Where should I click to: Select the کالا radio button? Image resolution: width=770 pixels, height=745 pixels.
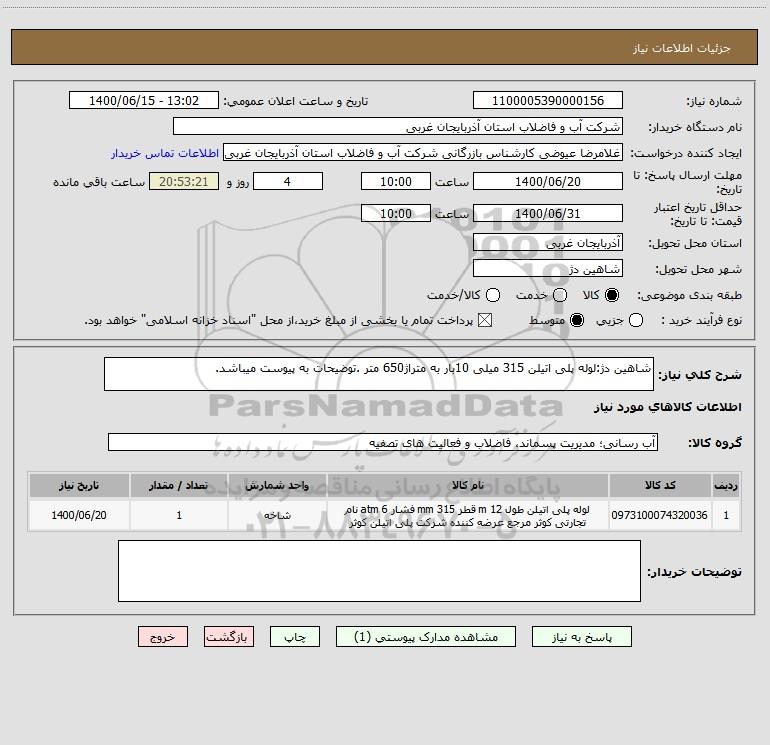612,295
